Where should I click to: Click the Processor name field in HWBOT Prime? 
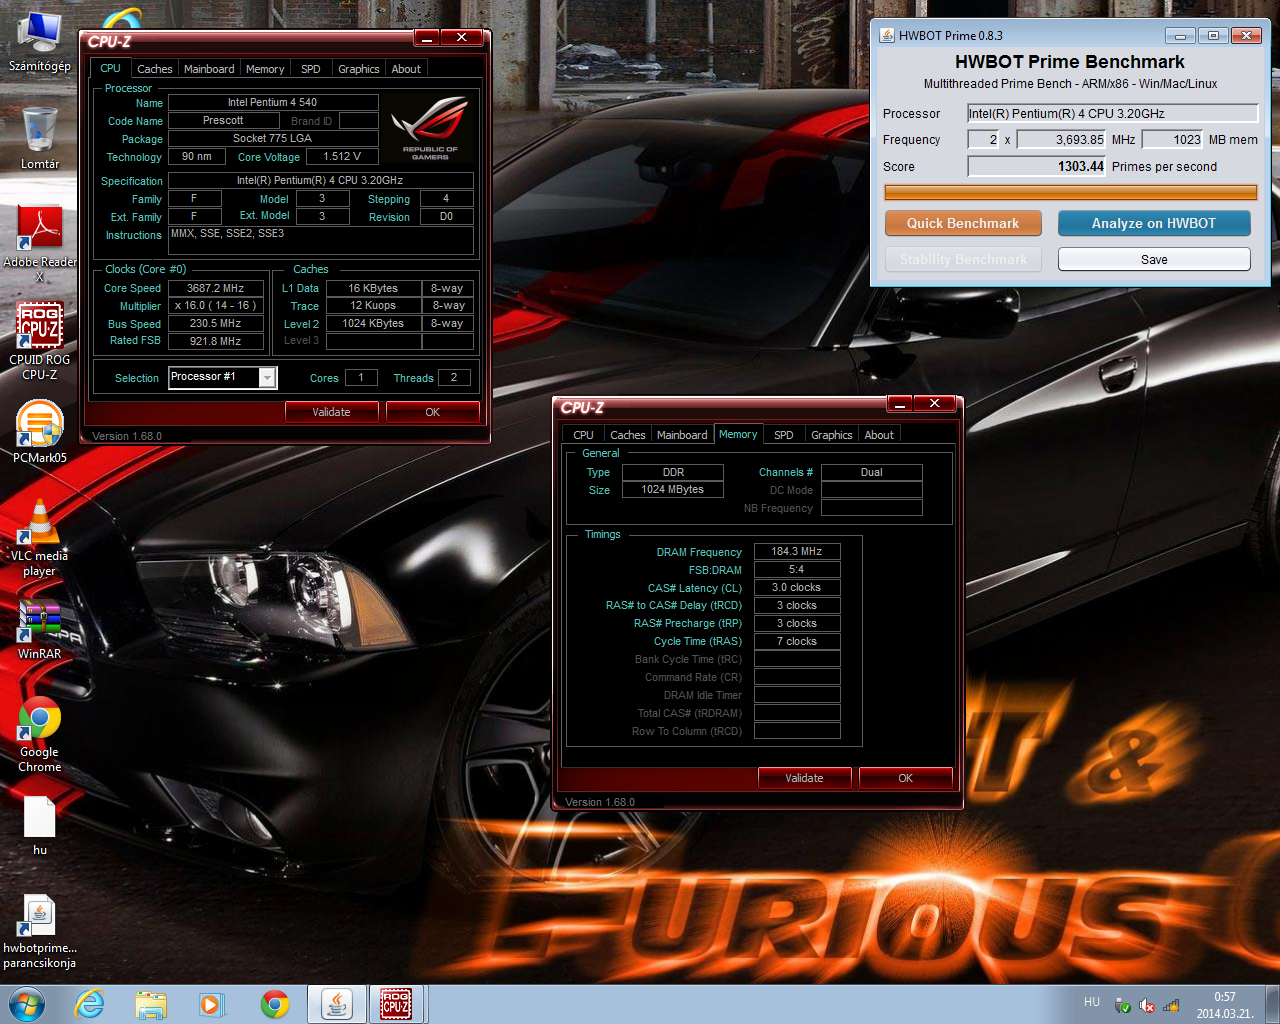tap(1112, 113)
